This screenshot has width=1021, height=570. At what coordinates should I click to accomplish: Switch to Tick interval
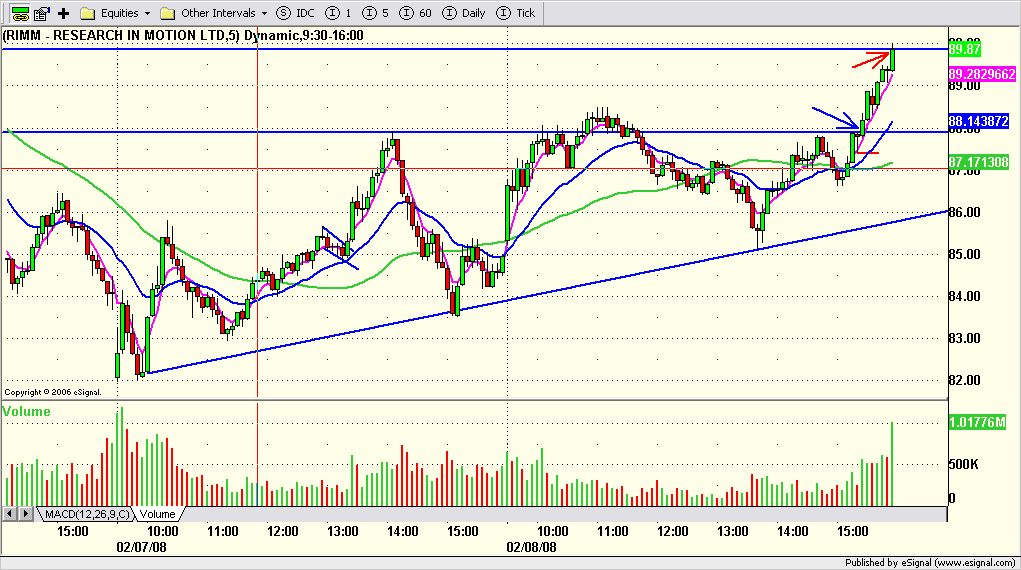tap(516, 13)
